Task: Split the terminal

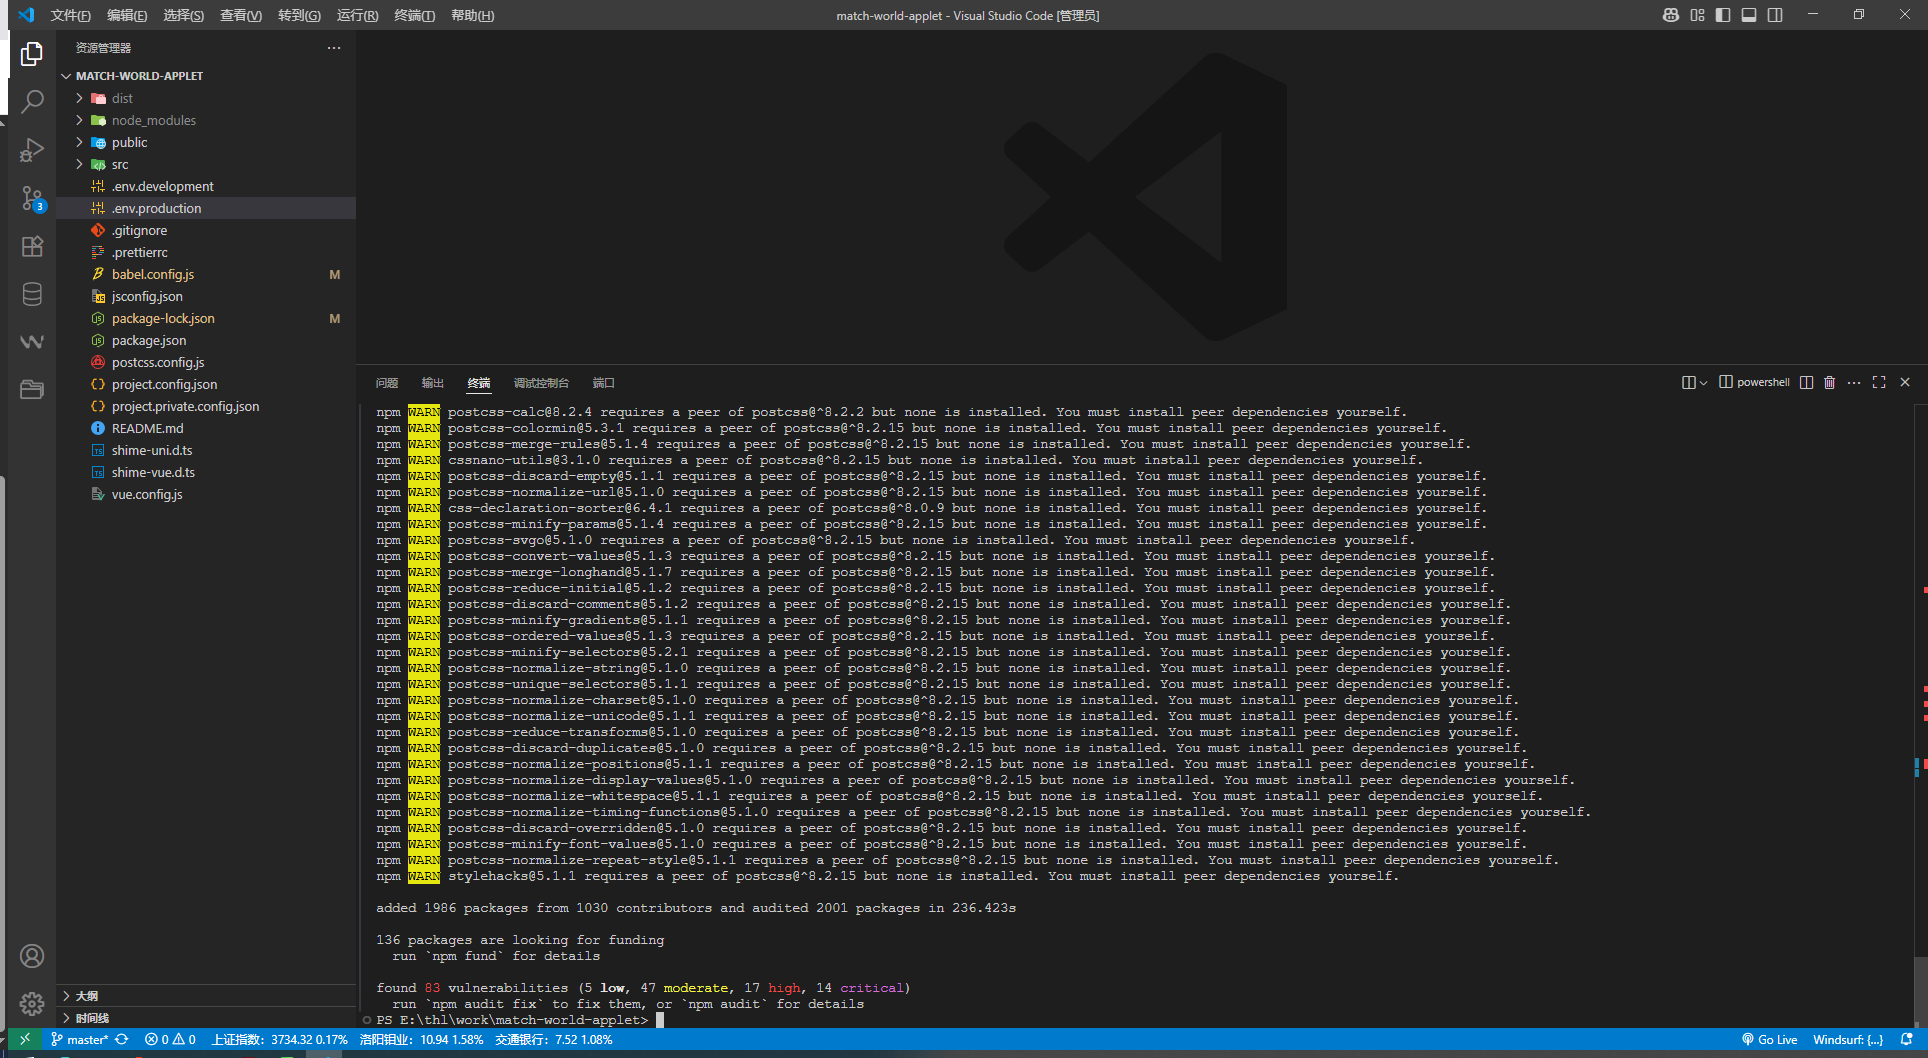Action: (x=1806, y=382)
